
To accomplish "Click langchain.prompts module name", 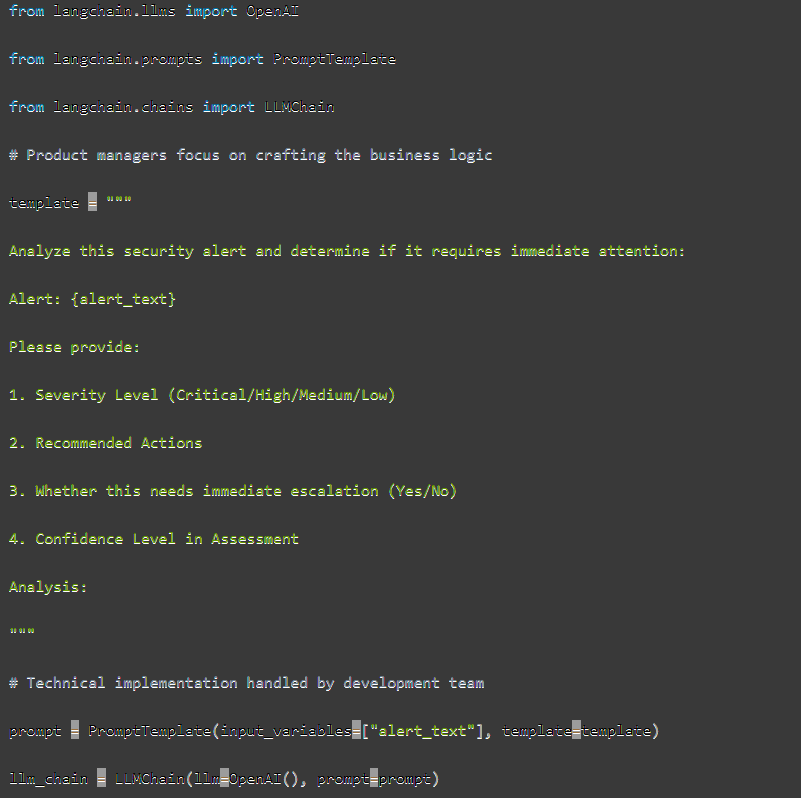I will click(x=128, y=59).
